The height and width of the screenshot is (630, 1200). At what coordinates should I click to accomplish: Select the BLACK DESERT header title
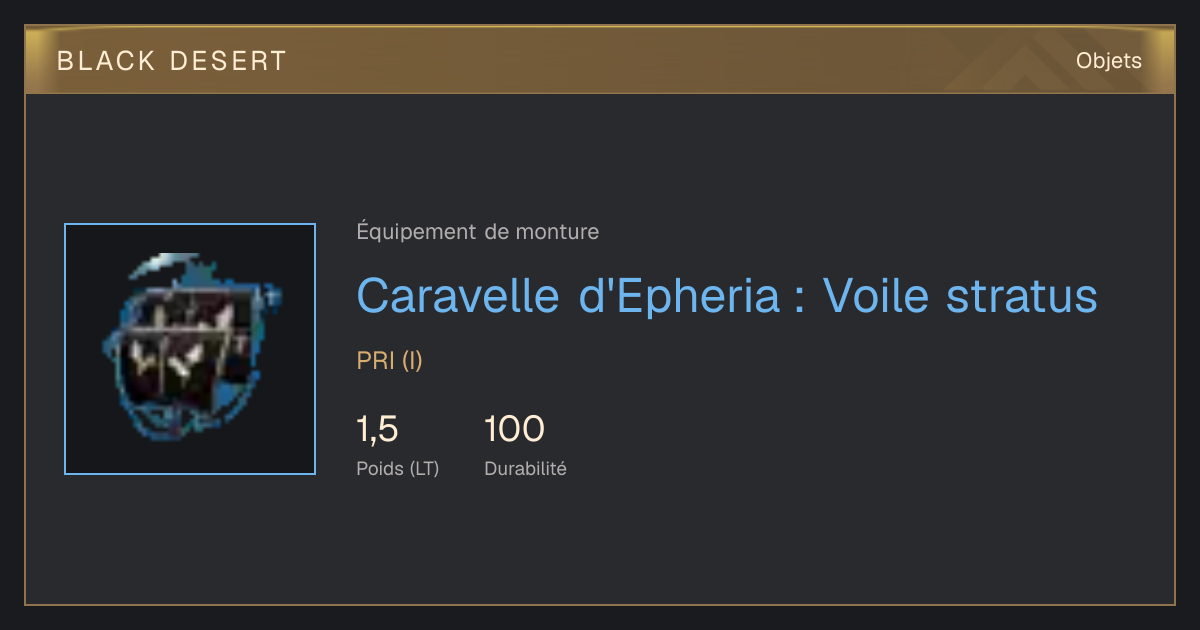pyautogui.click(x=172, y=61)
